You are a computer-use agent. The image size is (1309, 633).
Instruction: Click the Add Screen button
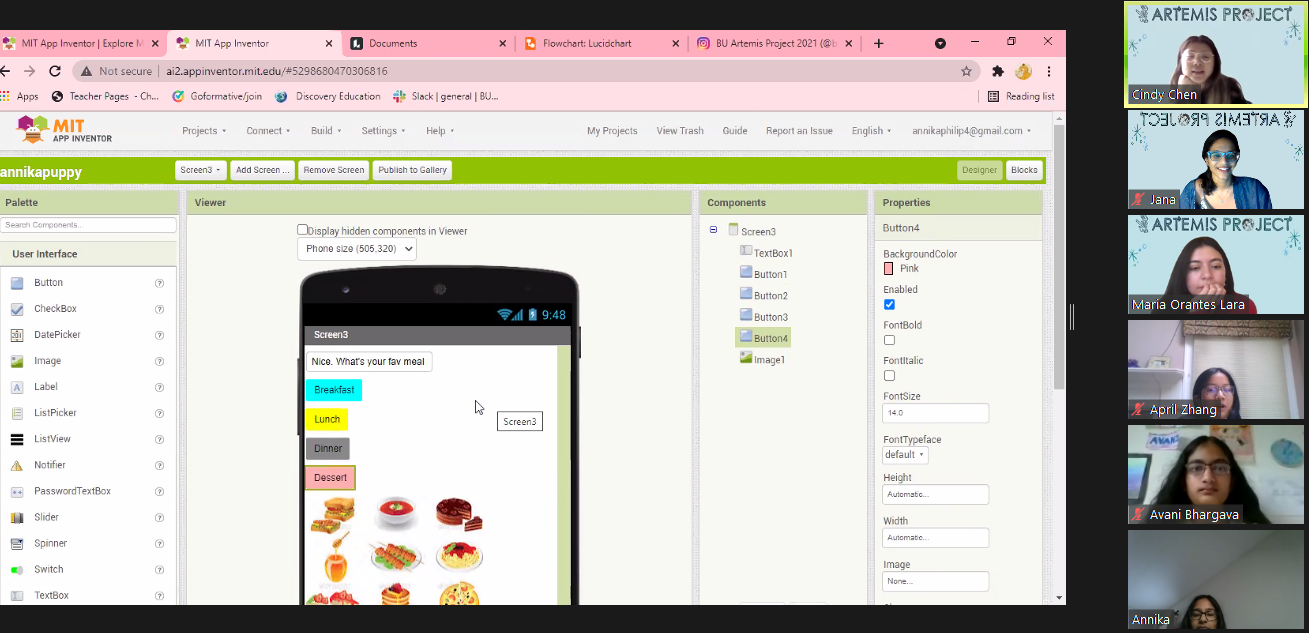(x=262, y=170)
